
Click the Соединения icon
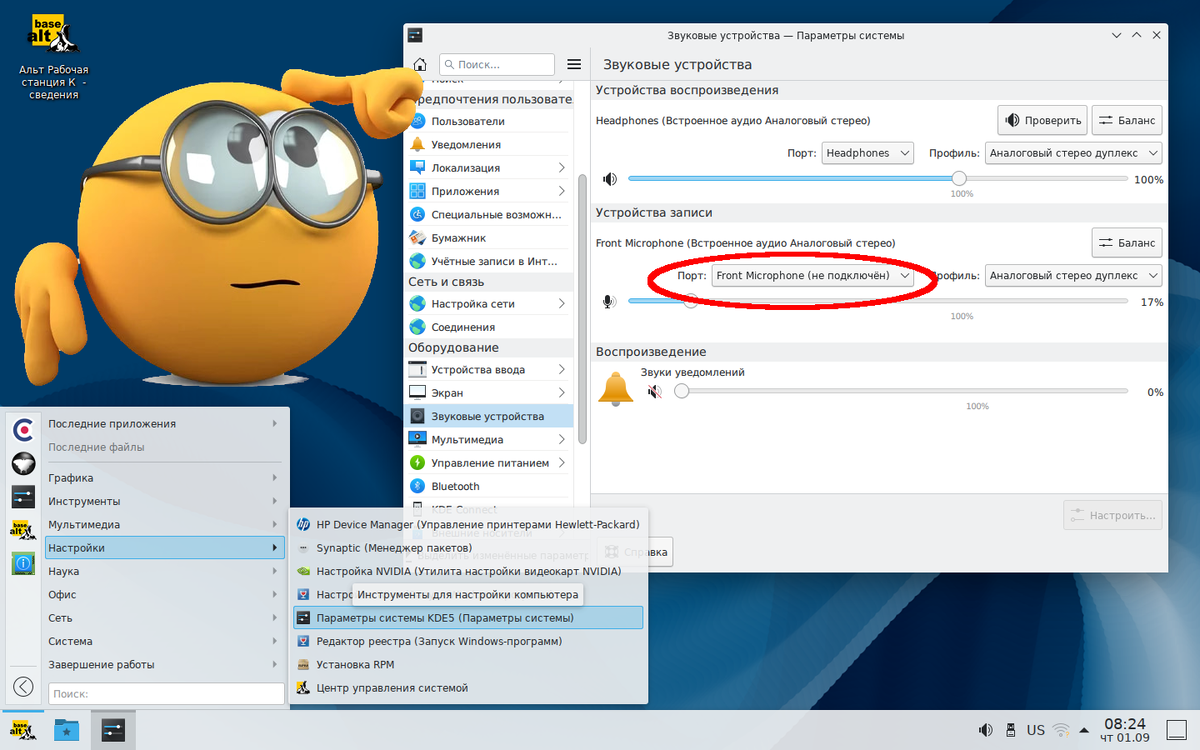coord(418,327)
